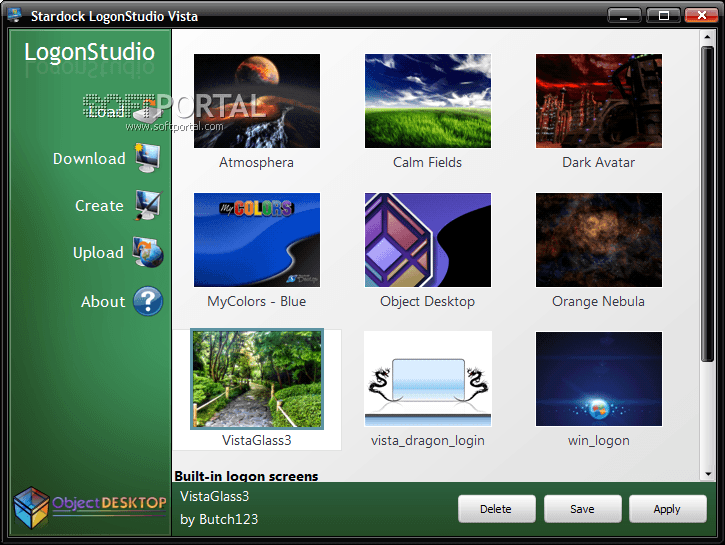Click the About question mark icon

click(x=148, y=301)
